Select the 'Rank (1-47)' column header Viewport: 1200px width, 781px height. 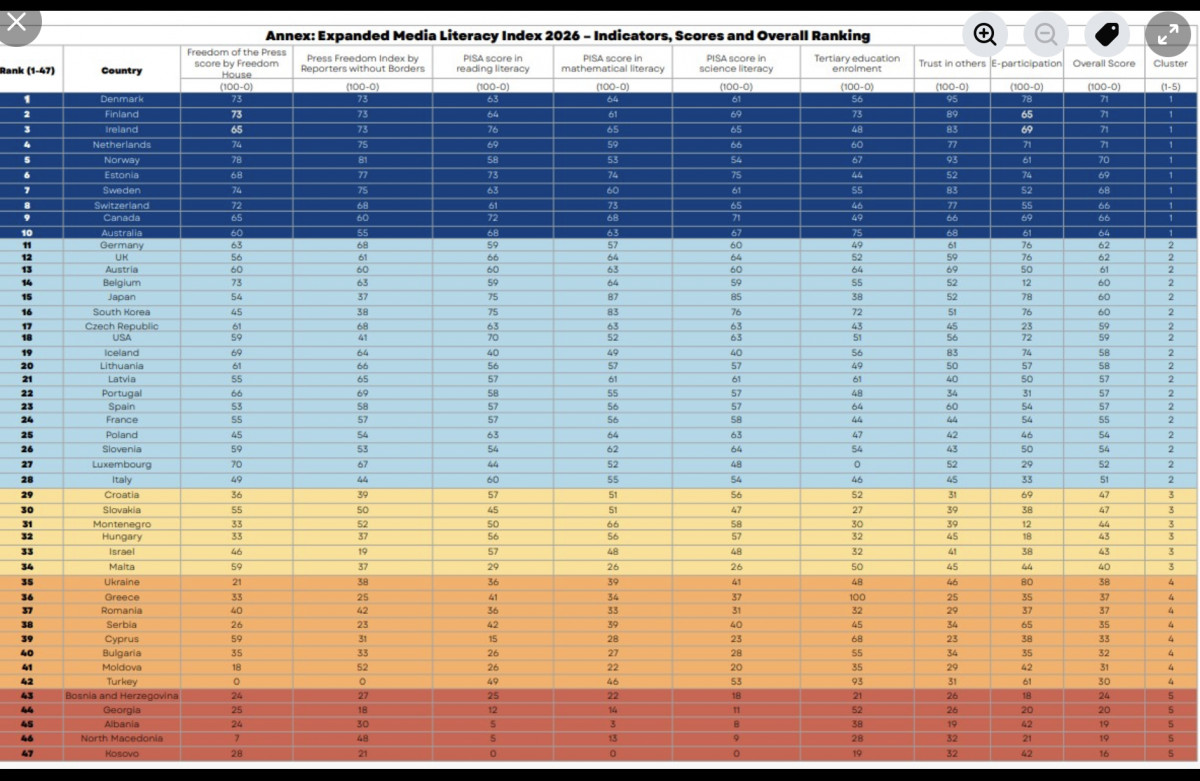29,69
